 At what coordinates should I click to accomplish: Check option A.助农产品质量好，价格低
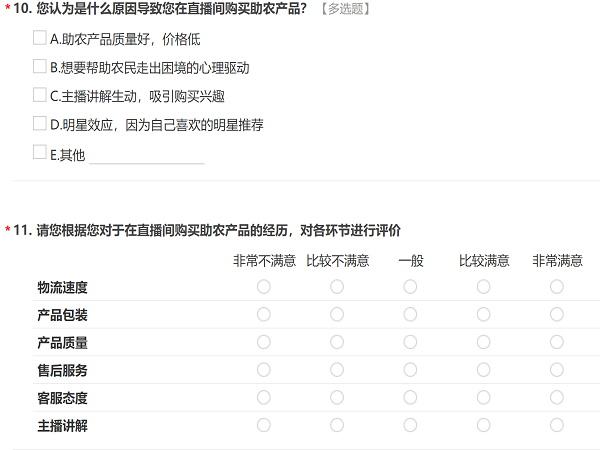point(40,39)
